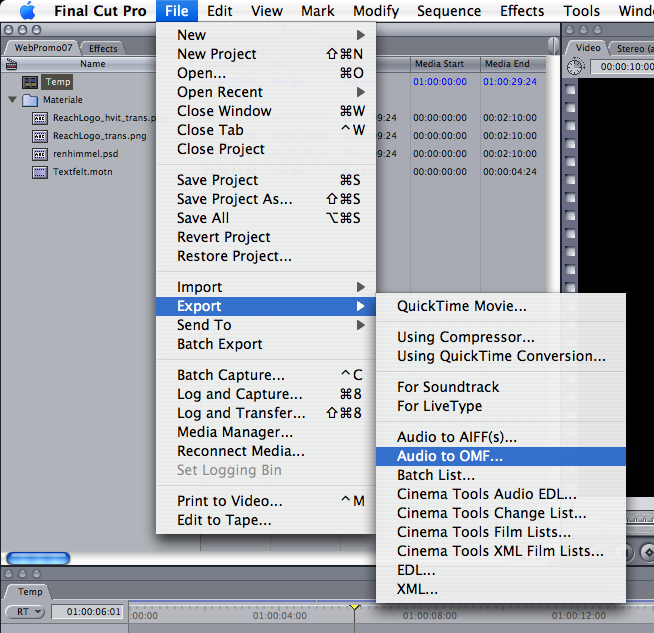Open the Sequence menu
The width and height of the screenshot is (654, 633).
point(449,11)
